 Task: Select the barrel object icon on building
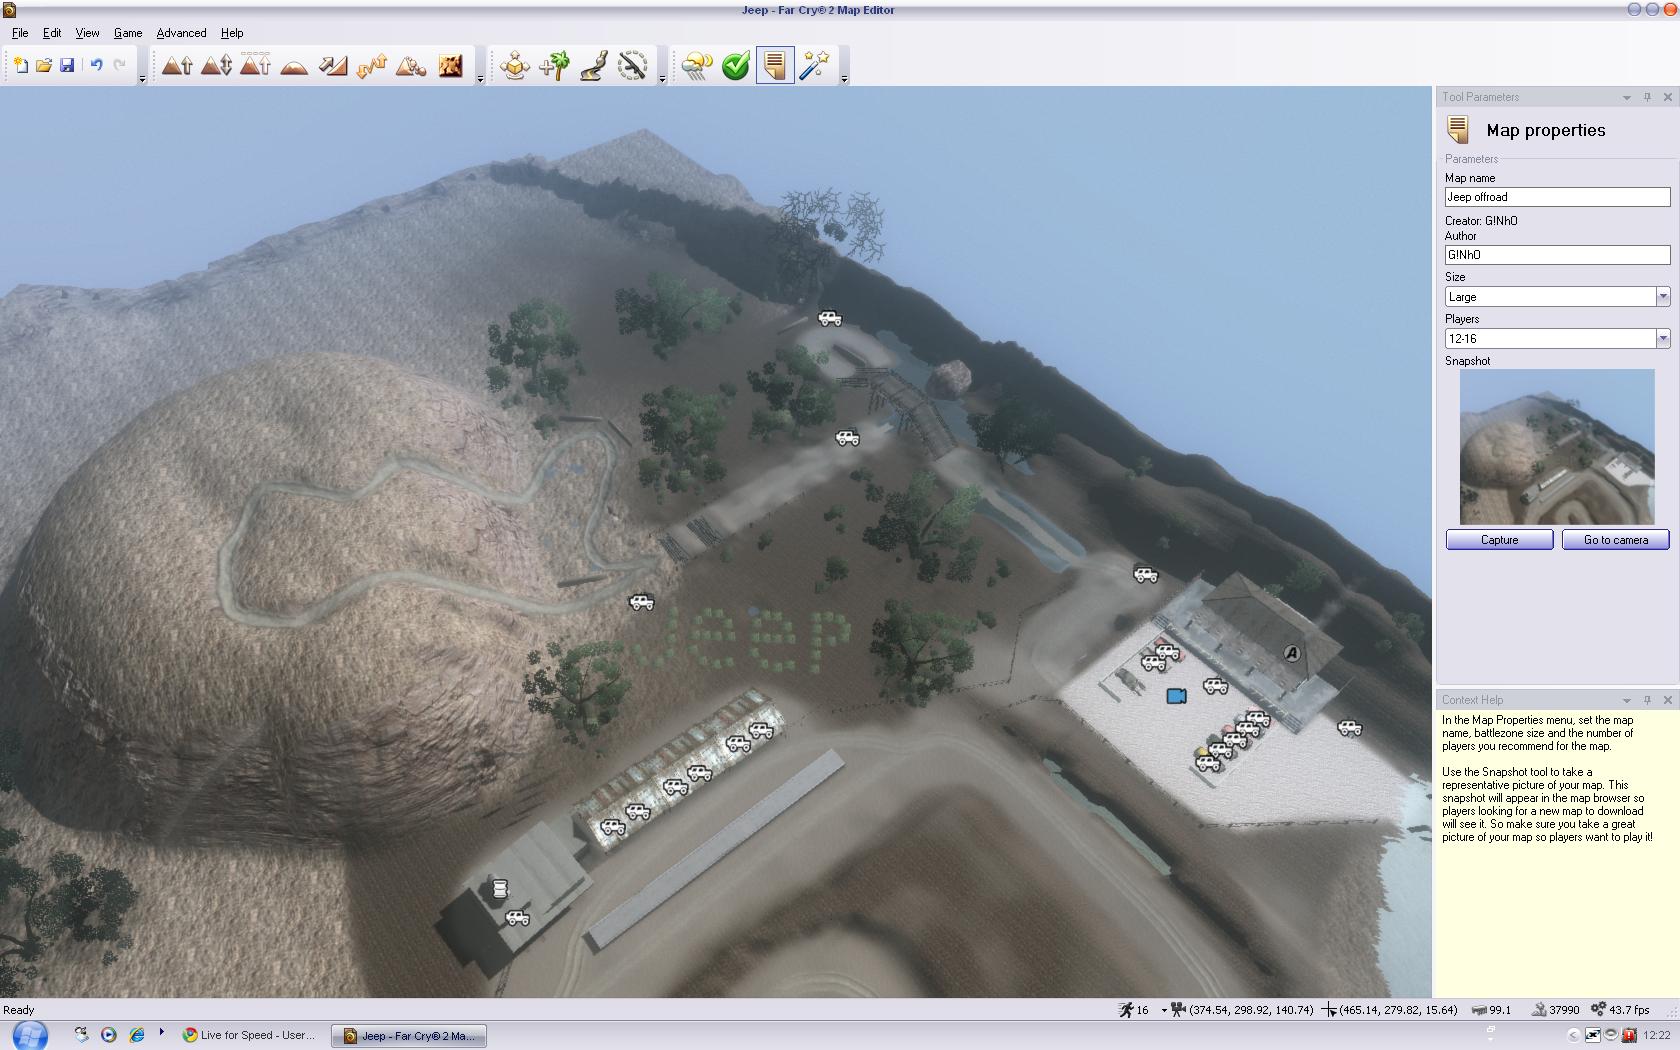(500, 887)
